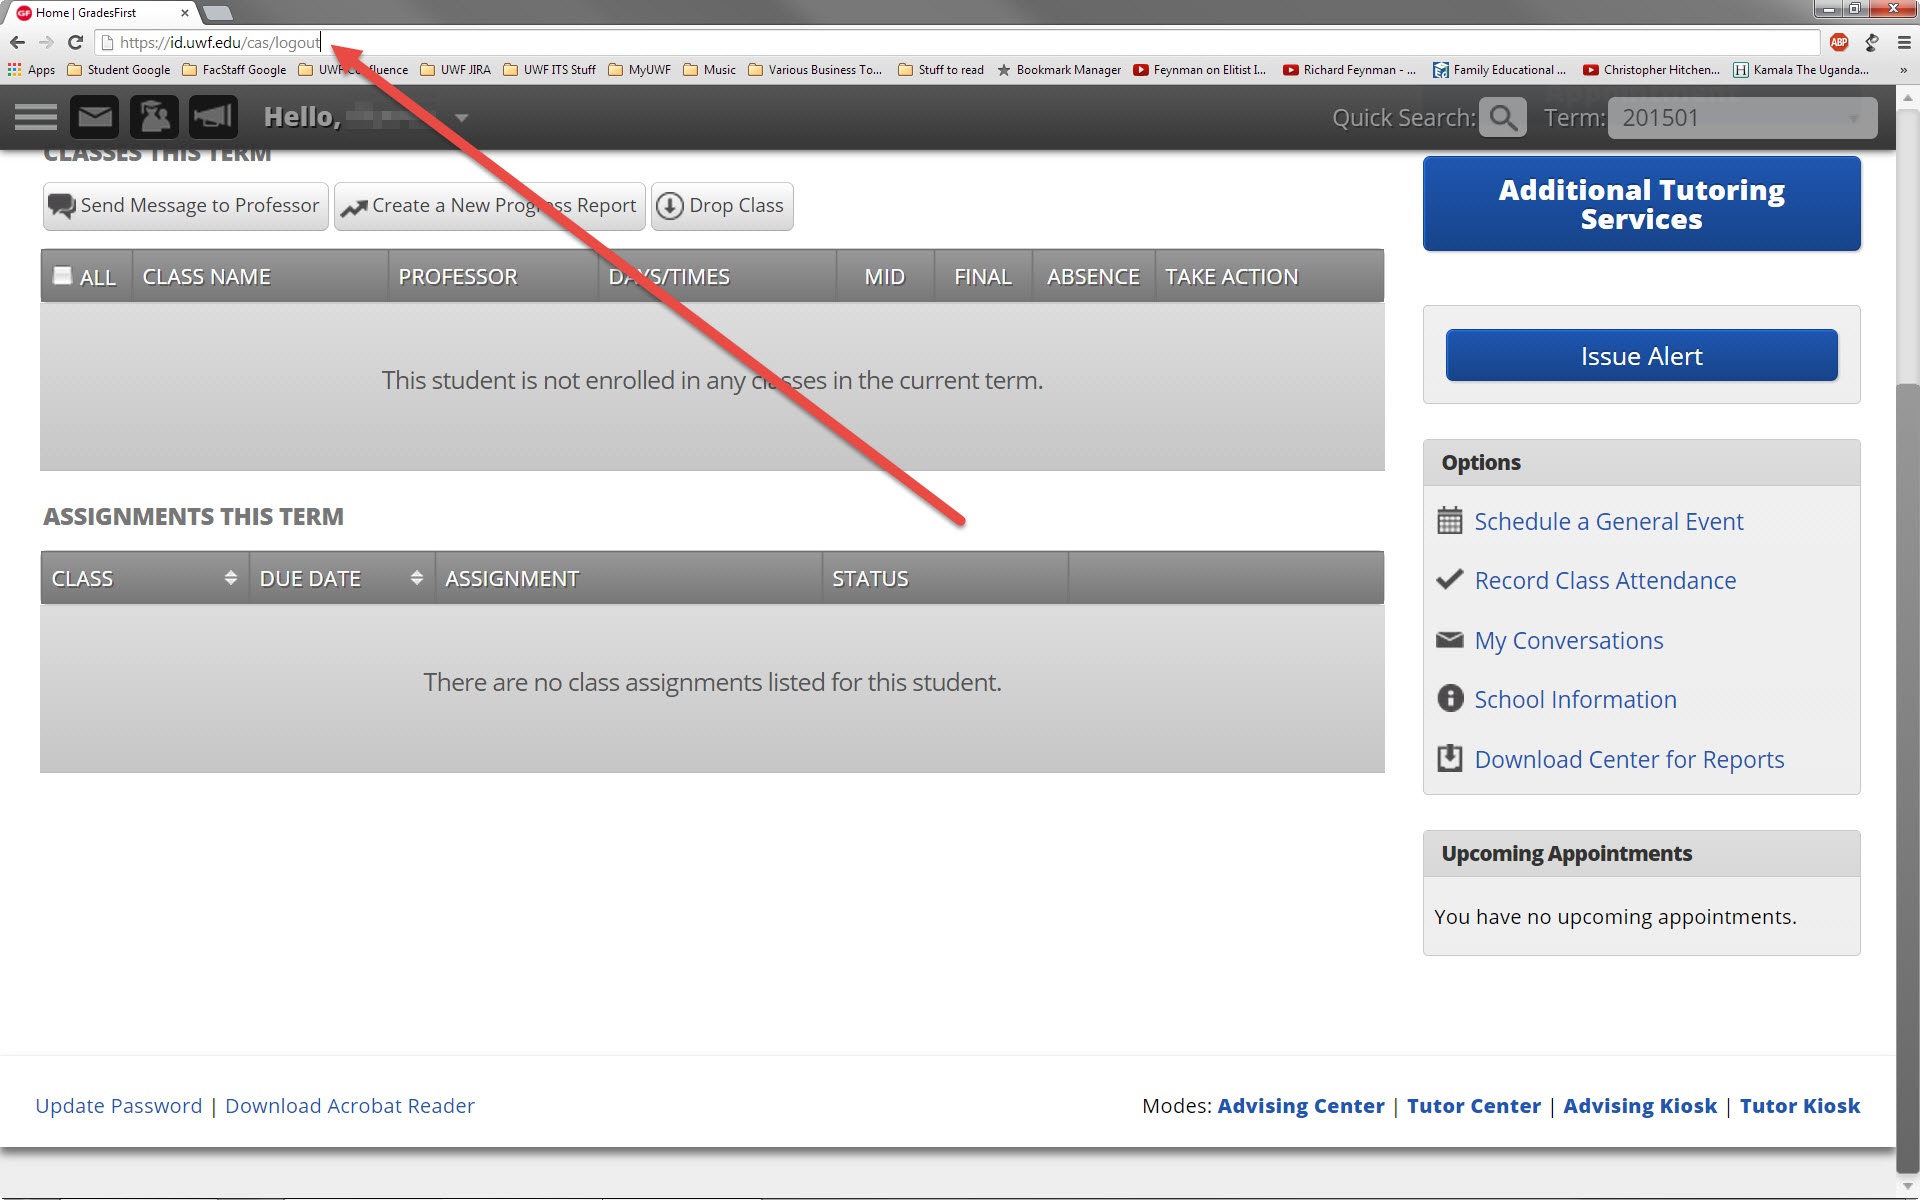Click the scrollbar down arrow

pyautogui.click(x=1907, y=1186)
